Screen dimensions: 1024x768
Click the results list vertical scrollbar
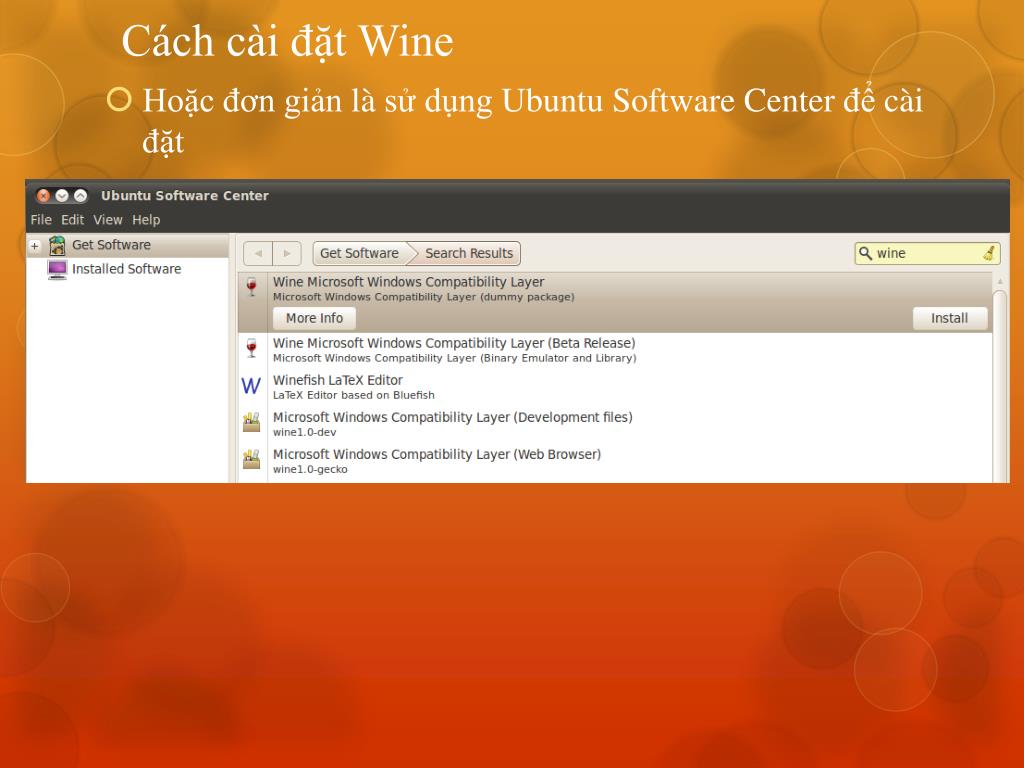coord(1000,385)
